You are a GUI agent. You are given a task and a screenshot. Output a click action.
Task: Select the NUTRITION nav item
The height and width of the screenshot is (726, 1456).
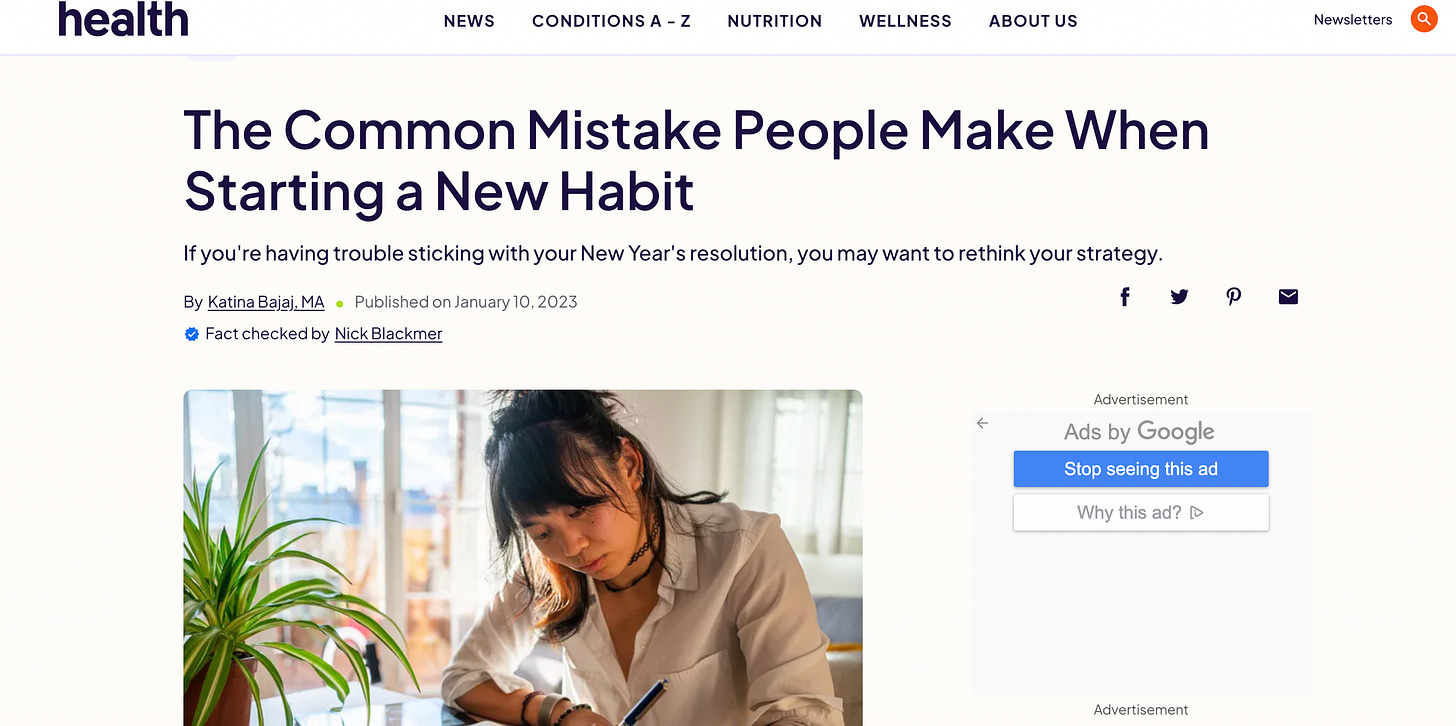[x=775, y=21]
